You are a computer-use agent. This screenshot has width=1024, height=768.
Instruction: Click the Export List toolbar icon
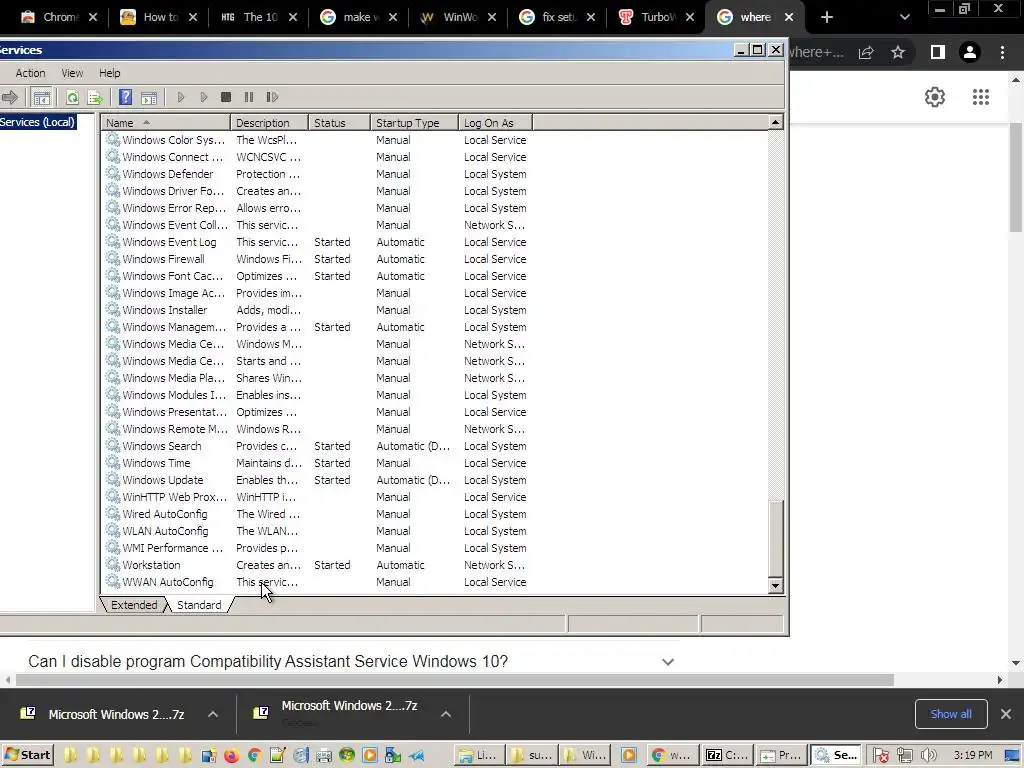(x=95, y=97)
